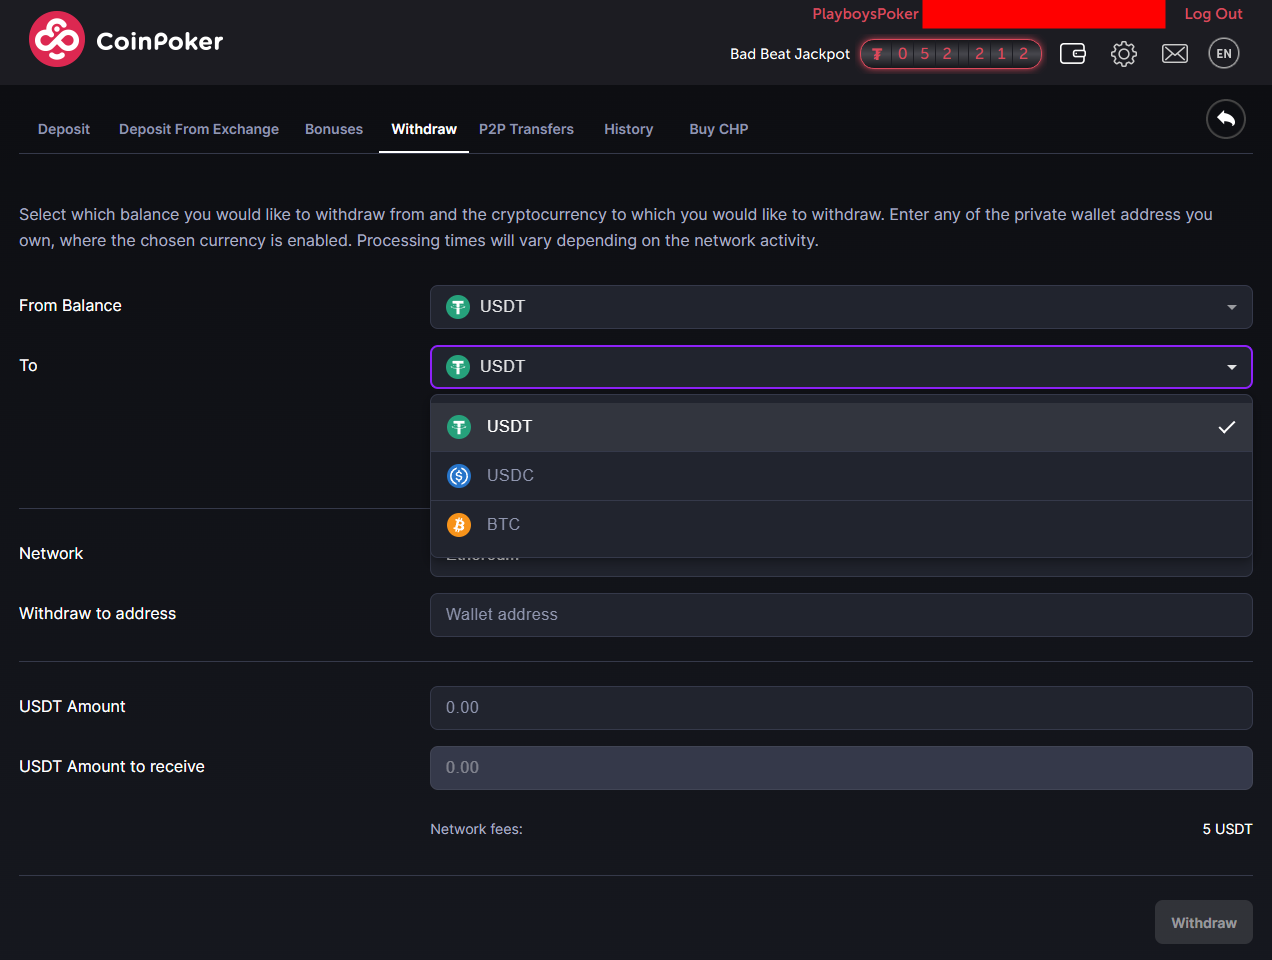
Task: Open the Bonuses tab
Action: (x=334, y=129)
